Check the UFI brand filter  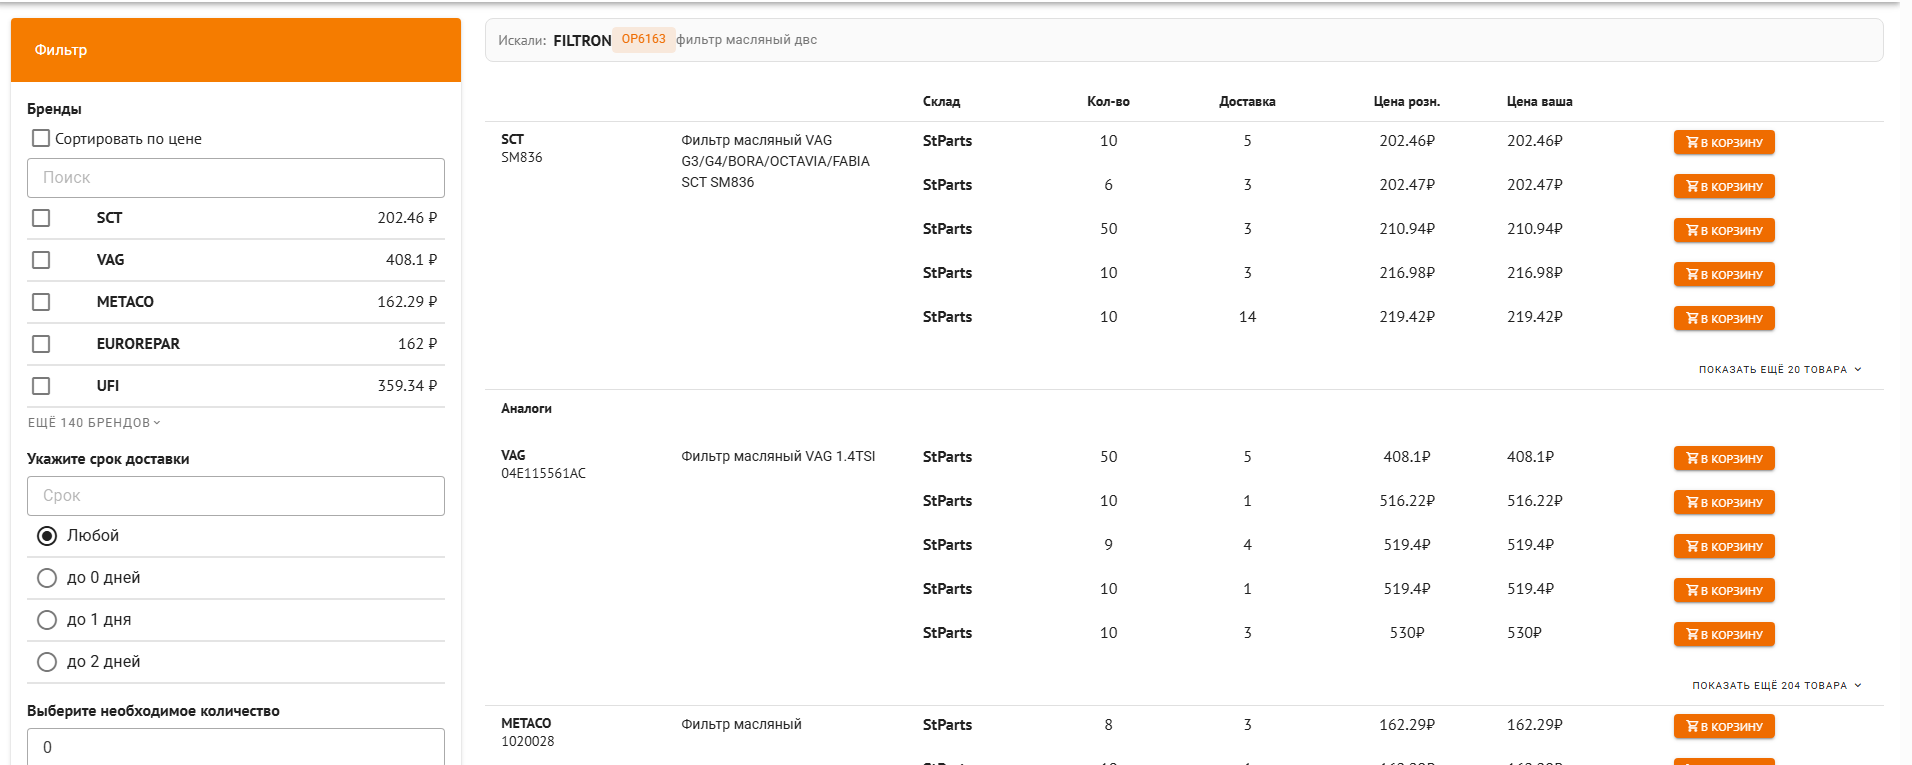pyautogui.click(x=41, y=386)
